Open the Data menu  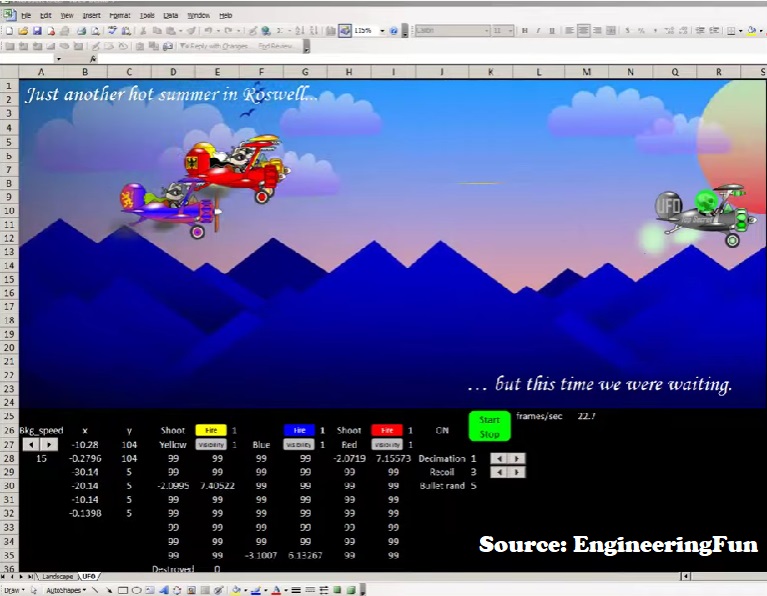[170, 16]
